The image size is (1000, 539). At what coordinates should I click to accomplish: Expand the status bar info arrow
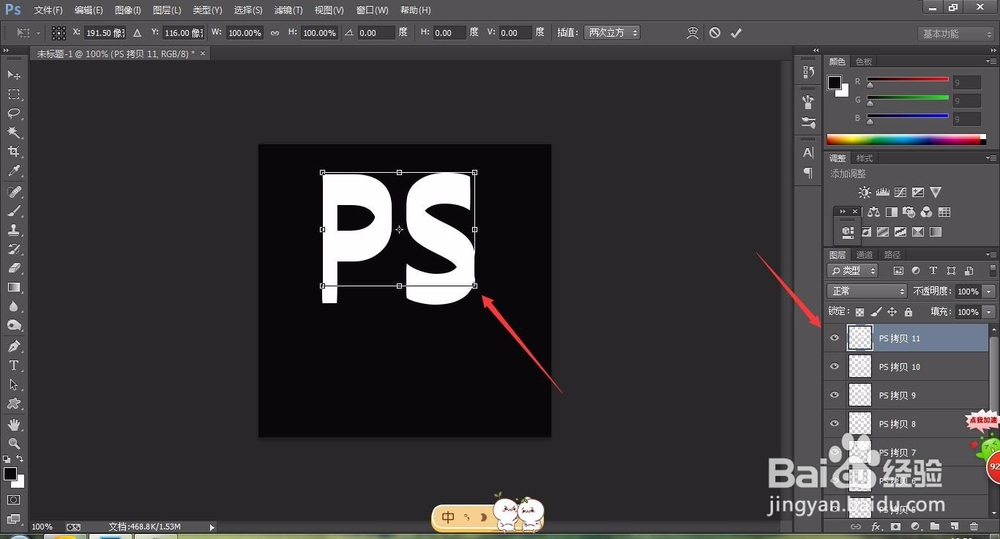212,527
